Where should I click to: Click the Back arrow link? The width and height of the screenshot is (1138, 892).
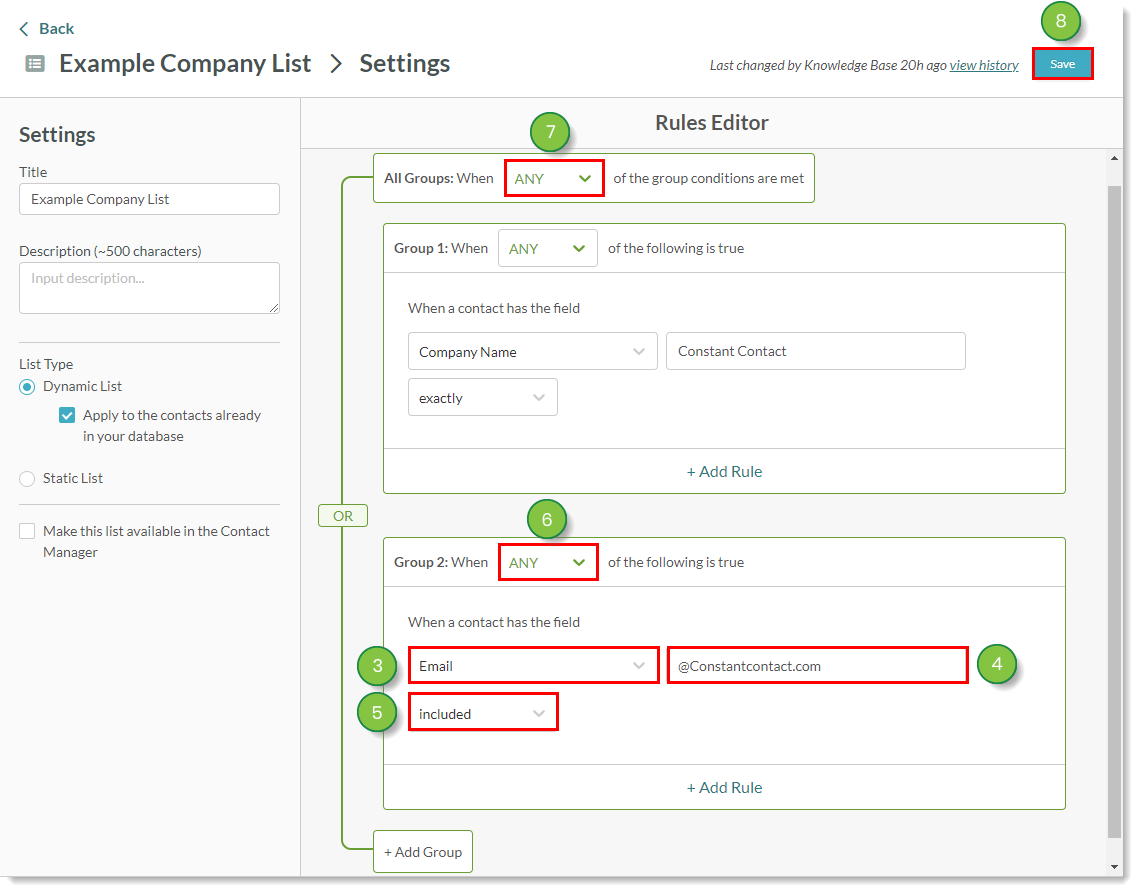(x=47, y=29)
